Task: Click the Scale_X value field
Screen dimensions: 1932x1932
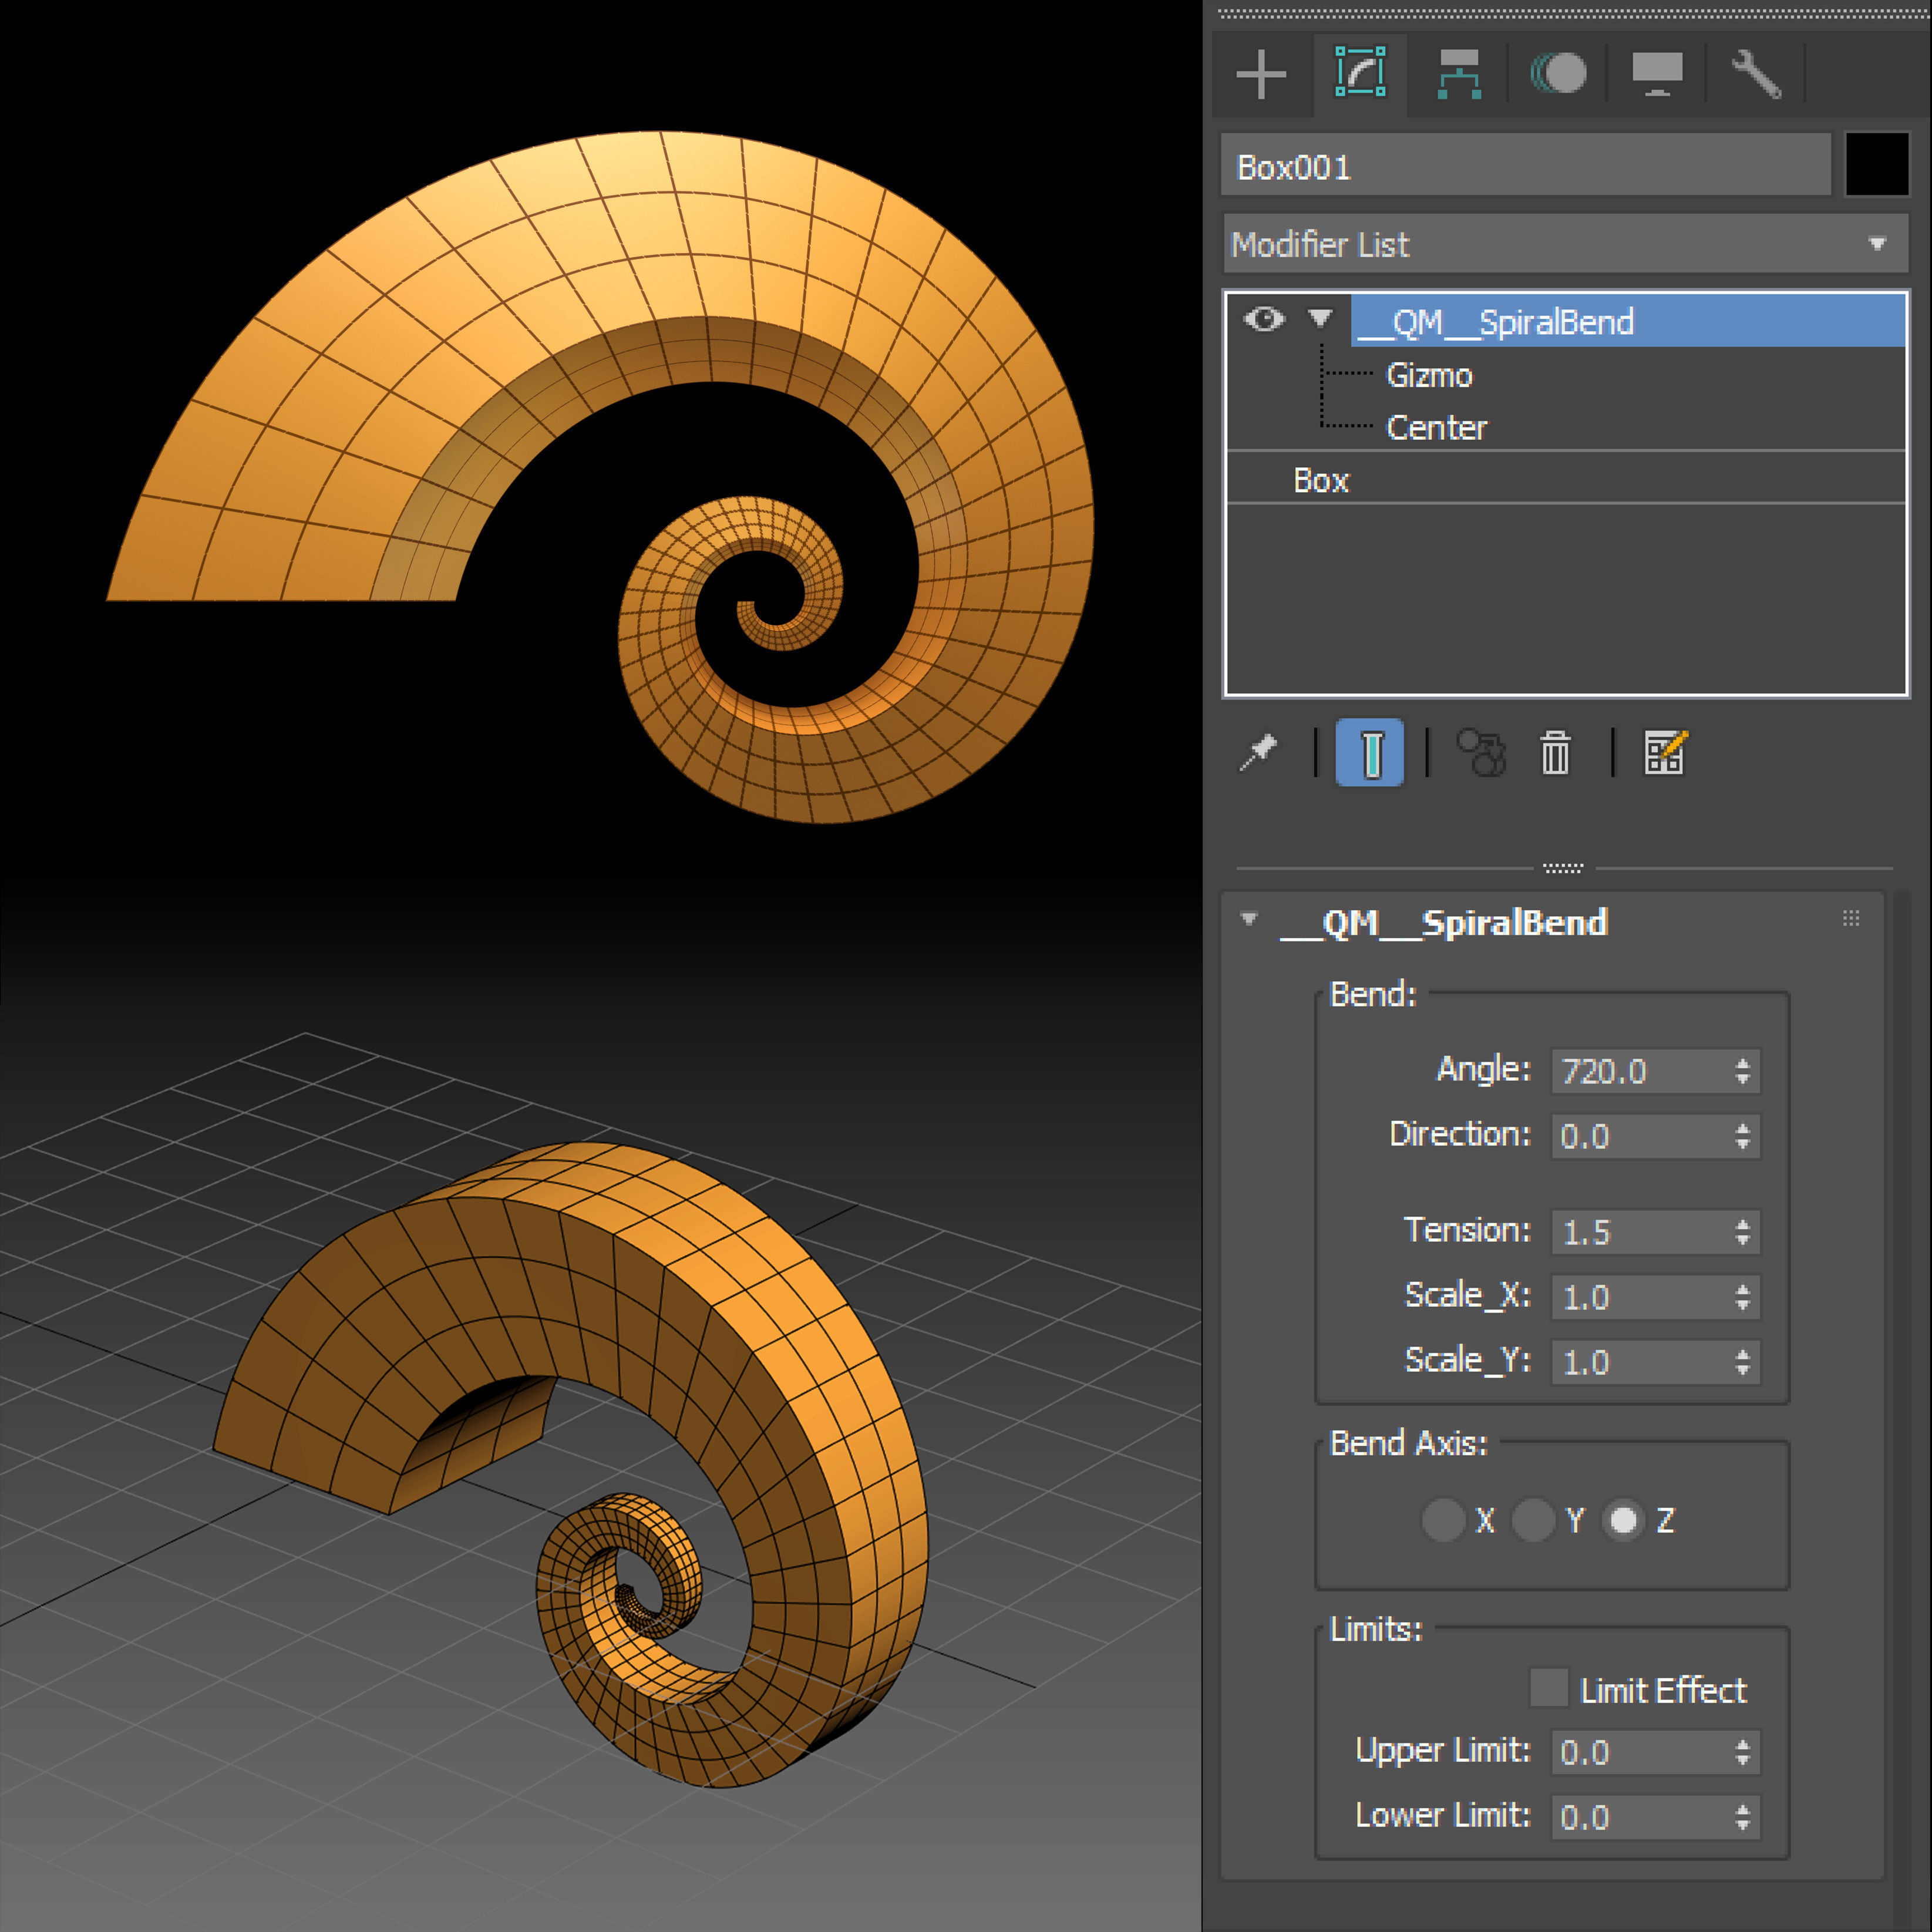Action: 1641,1297
